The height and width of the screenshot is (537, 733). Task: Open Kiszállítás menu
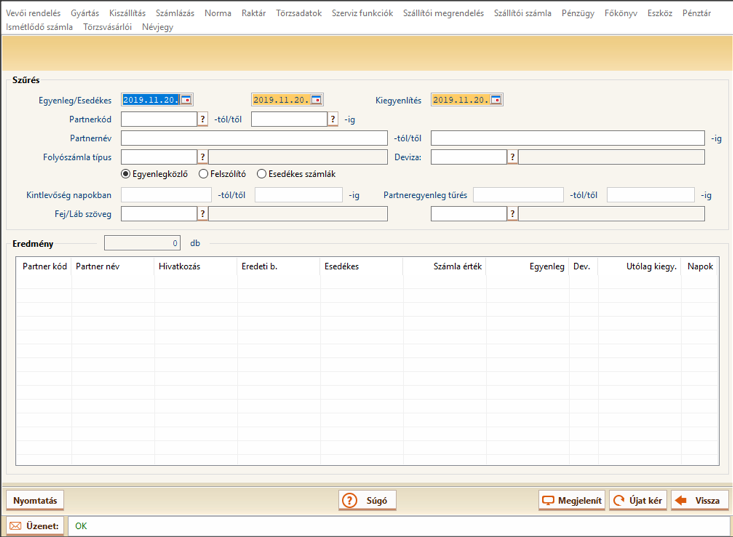127,13
